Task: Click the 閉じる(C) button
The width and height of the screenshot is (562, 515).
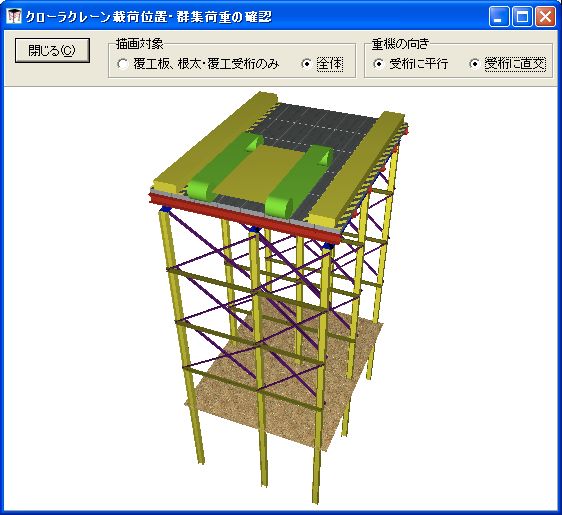Action: coord(52,51)
